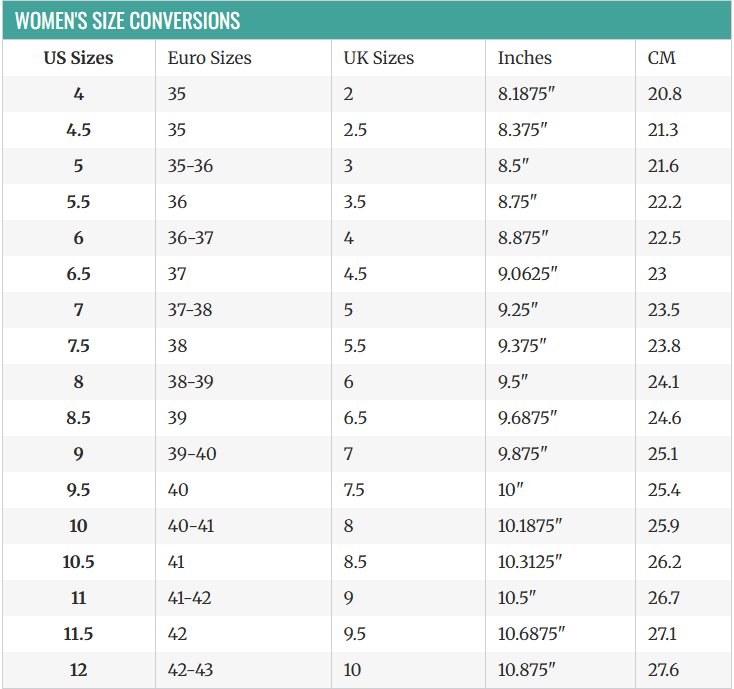The width and height of the screenshot is (734, 689).
Task: Click the 10″ inches cell
Action: point(514,490)
